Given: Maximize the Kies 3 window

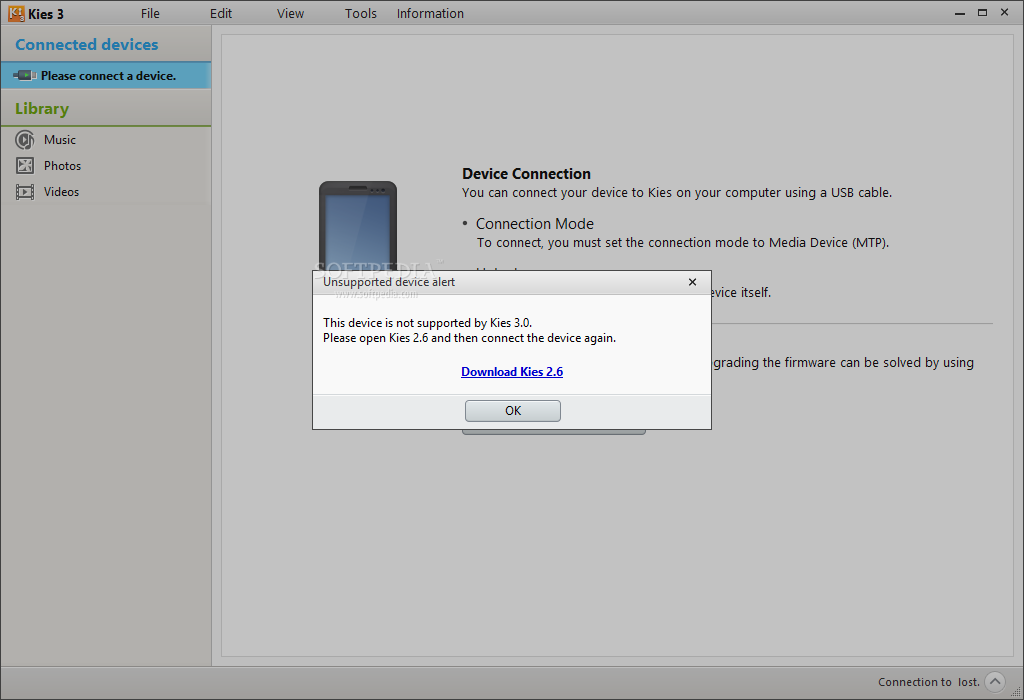Looking at the screenshot, I should point(982,13).
